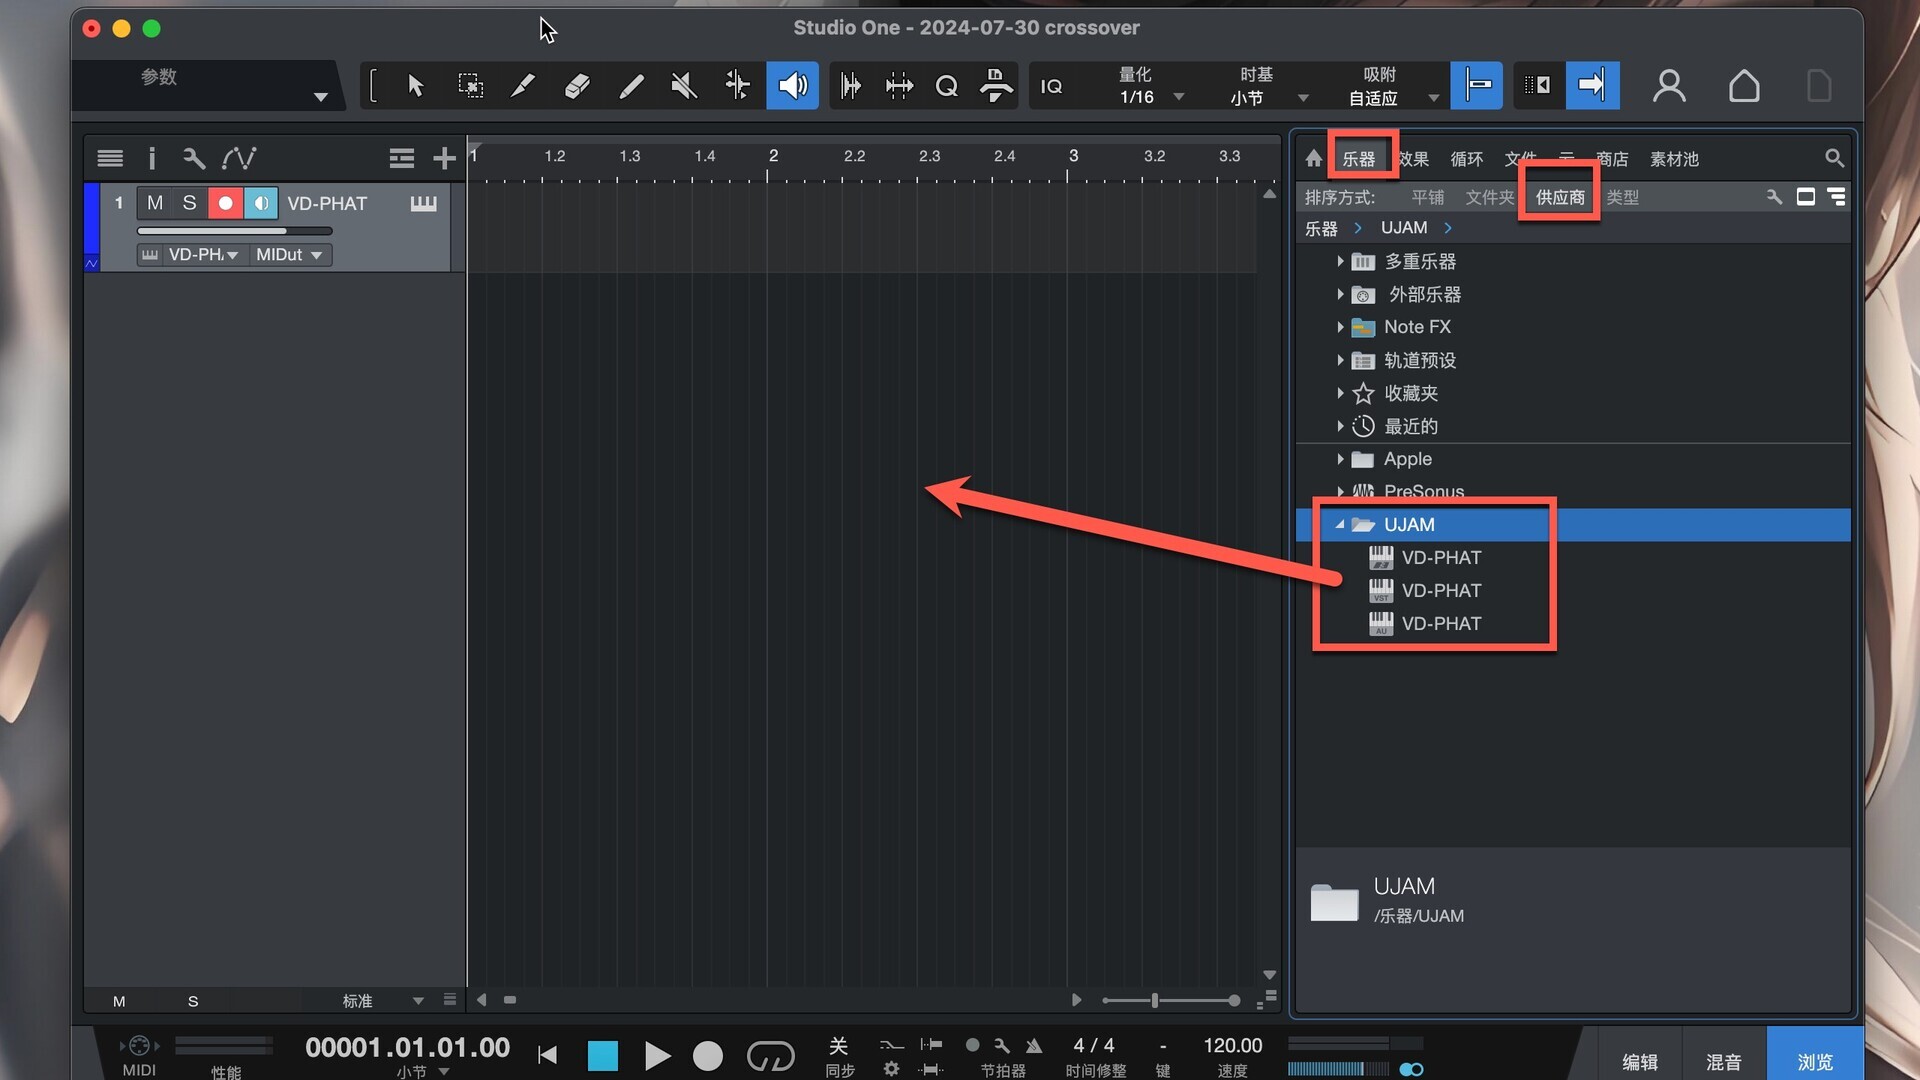Open instrument editor keyboard icon on VD-PHAT track
This screenshot has height=1080, width=1920.
pos(423,203)
